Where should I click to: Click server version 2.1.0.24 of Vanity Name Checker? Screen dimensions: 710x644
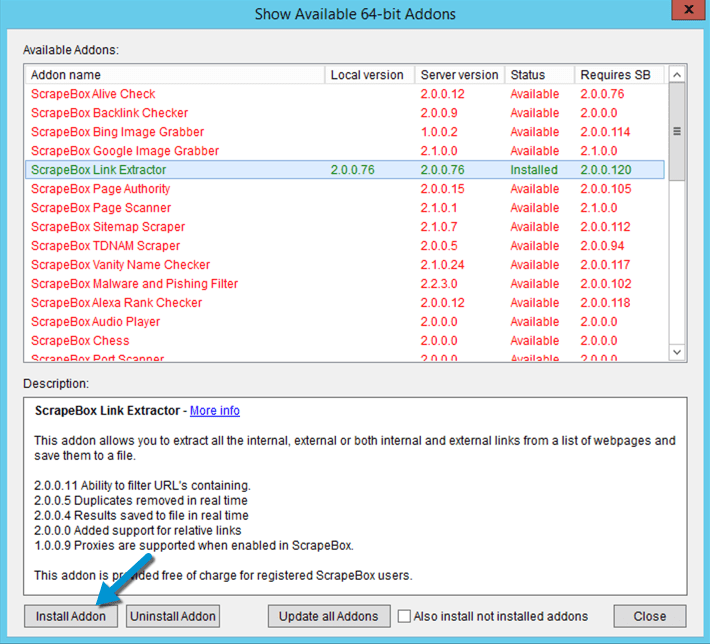442,265
